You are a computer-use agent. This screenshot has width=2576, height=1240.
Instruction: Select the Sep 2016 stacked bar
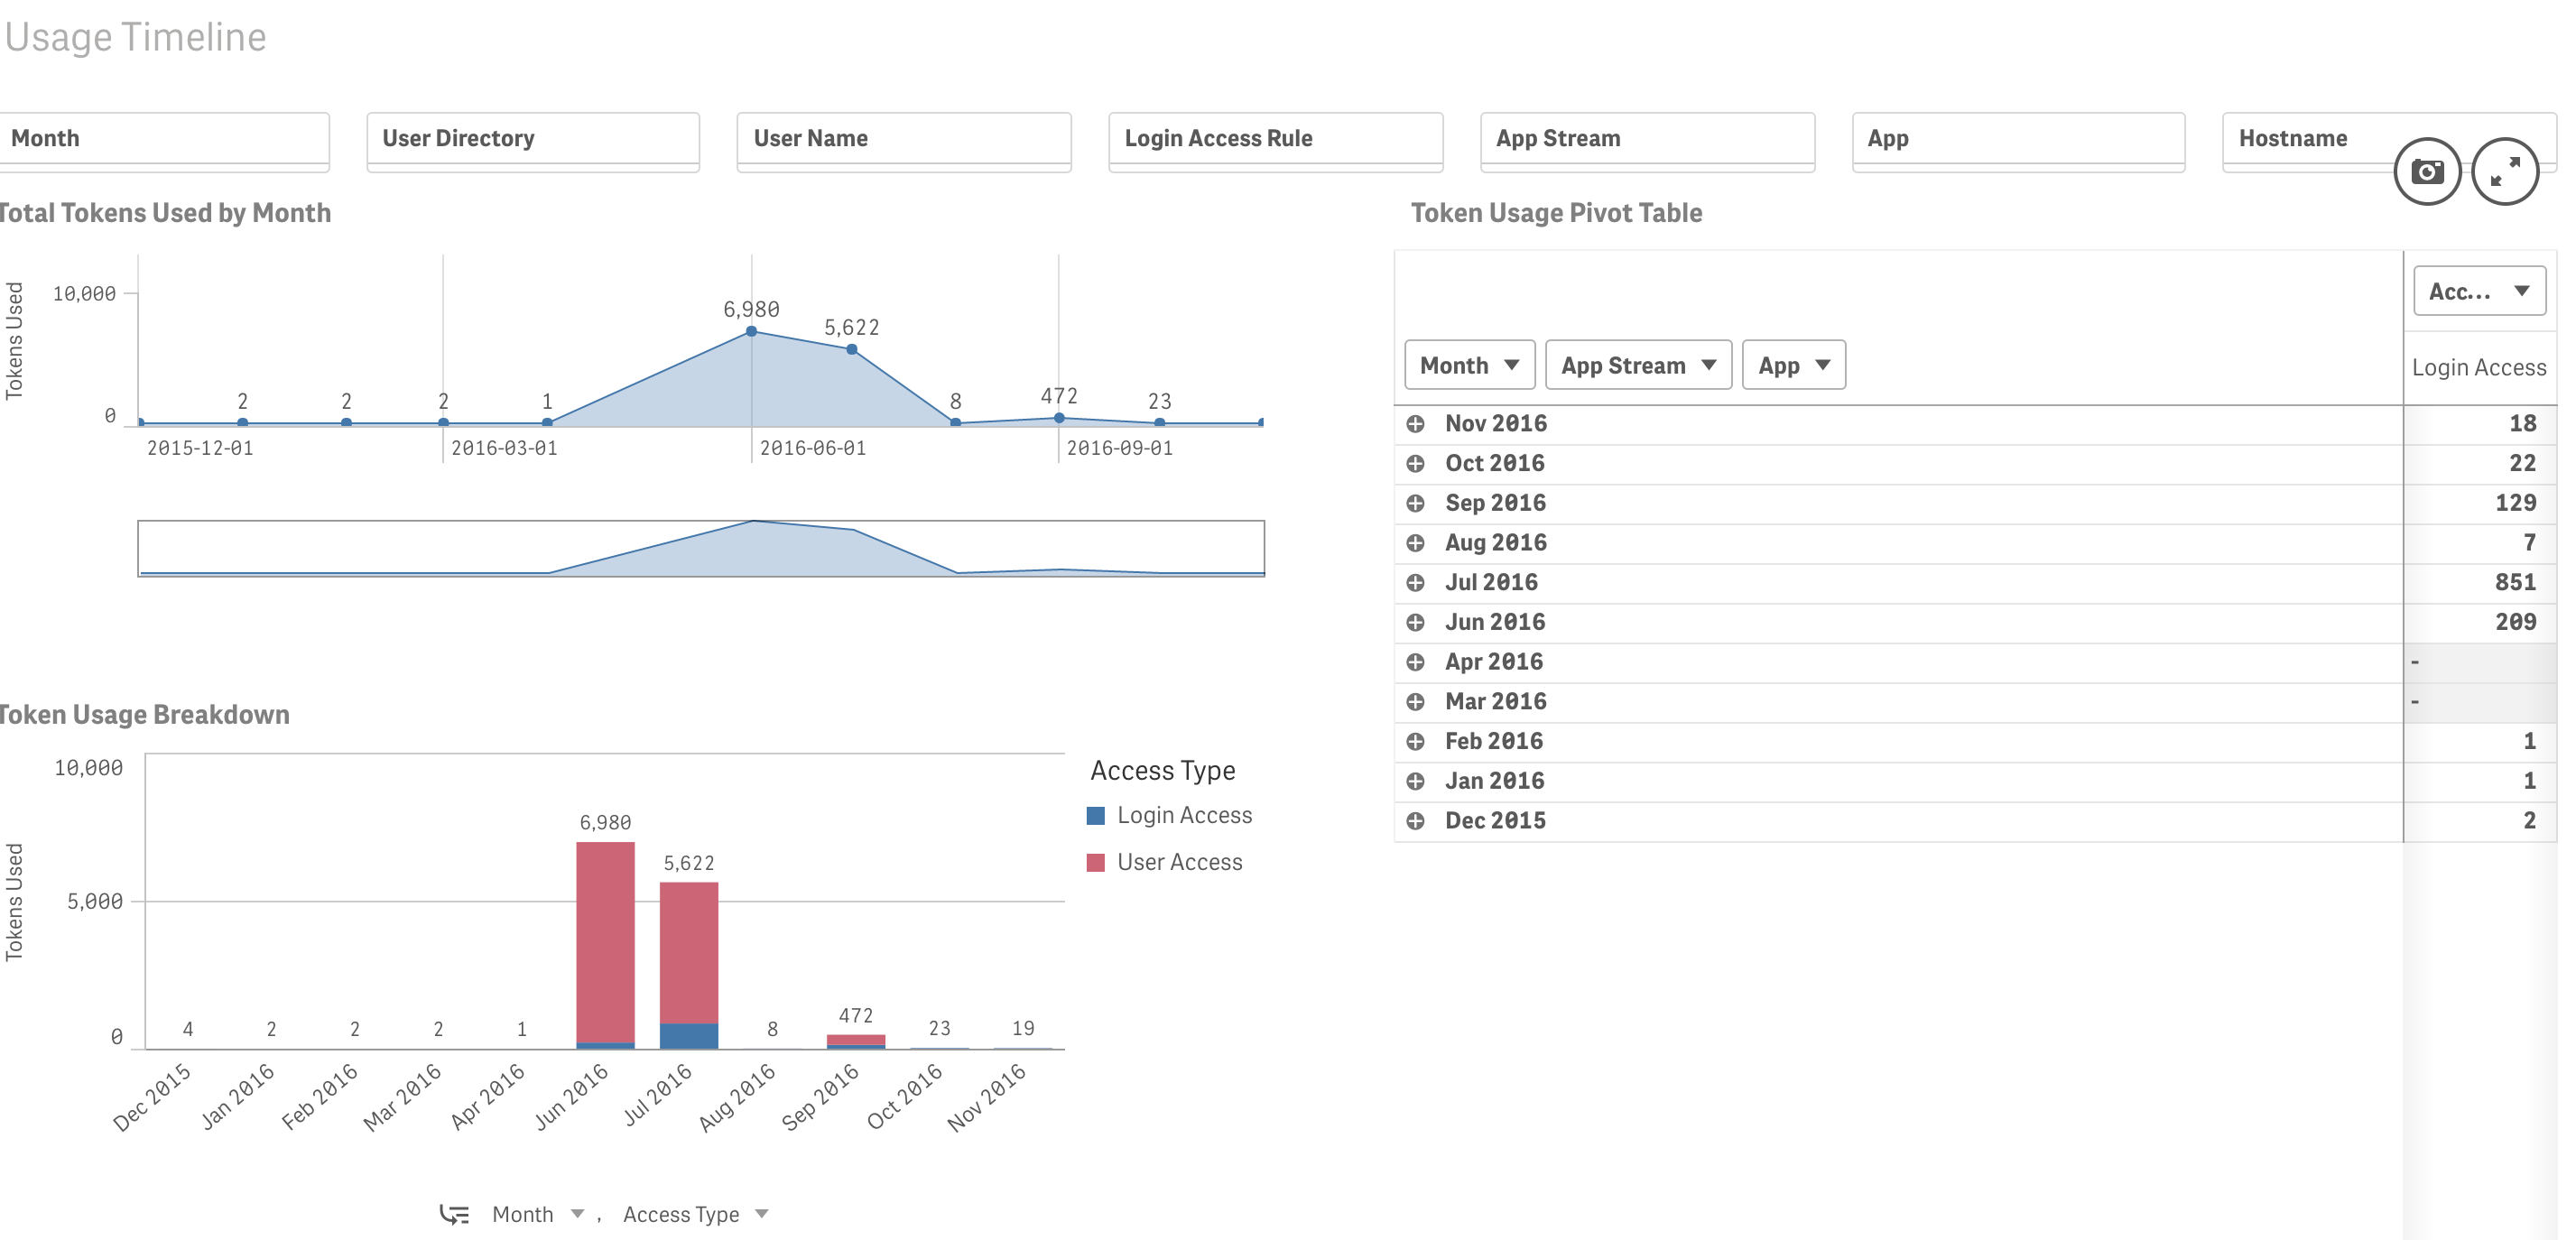coord(856,1042)
